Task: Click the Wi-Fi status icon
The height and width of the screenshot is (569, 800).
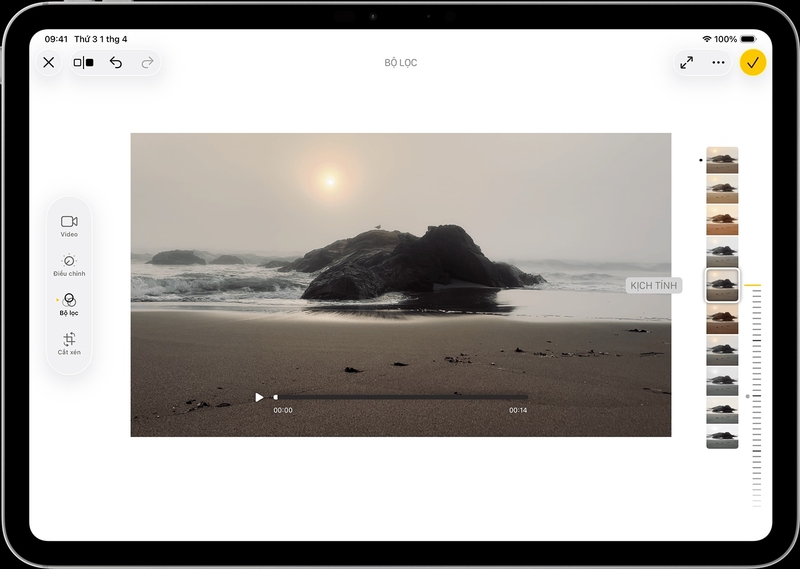Action: point(707,39)
